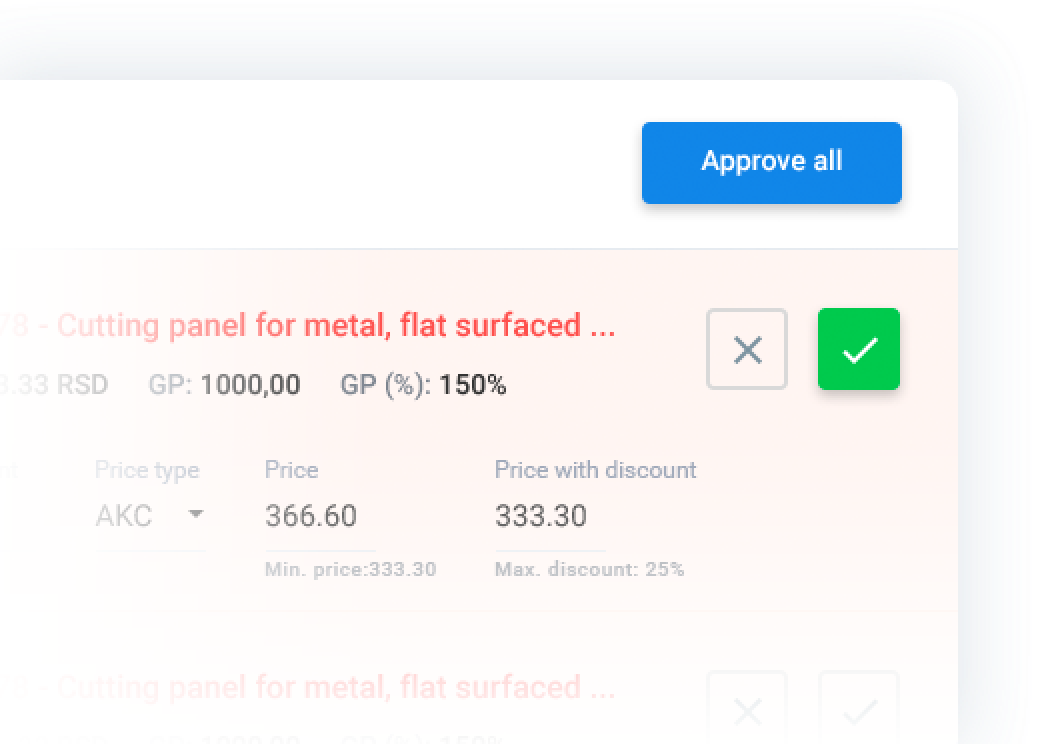The width and height of the screenshot is (1042, 744).
Task: Click the Price type label
Action: (x=147, y=470)
